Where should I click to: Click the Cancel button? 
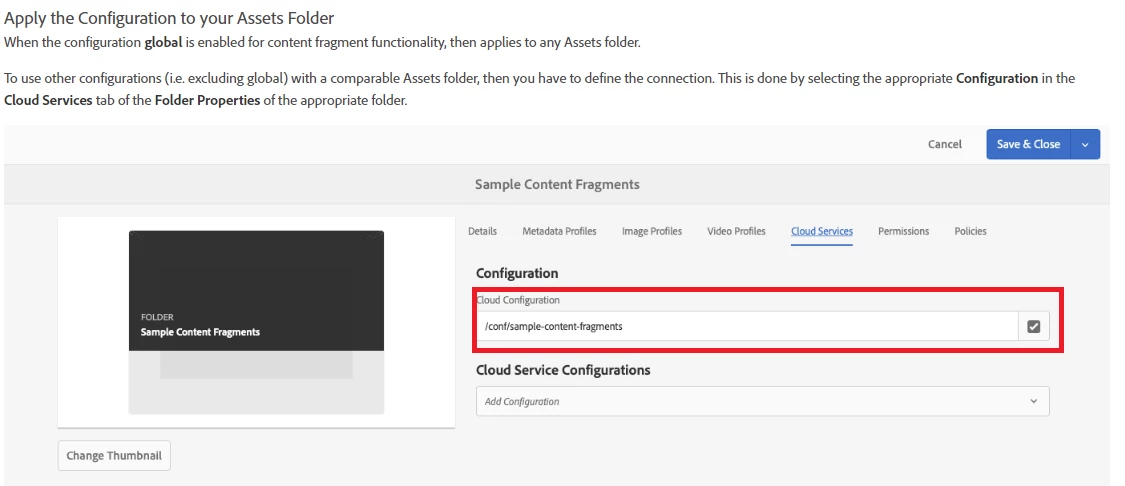pos(944,144)
